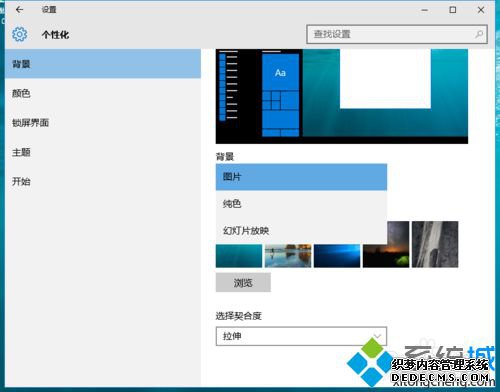Select the beach reflection wallpaper thumbnail
500x392 pixels.
coord(288,256)
